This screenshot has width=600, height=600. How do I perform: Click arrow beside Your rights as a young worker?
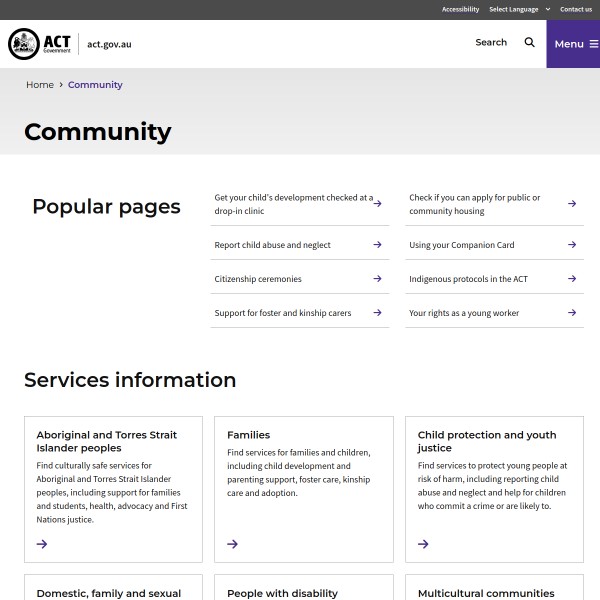point(572,313)
